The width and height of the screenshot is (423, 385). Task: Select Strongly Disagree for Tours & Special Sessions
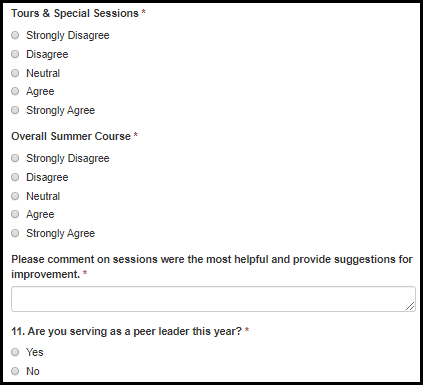(x=15, y=35)
